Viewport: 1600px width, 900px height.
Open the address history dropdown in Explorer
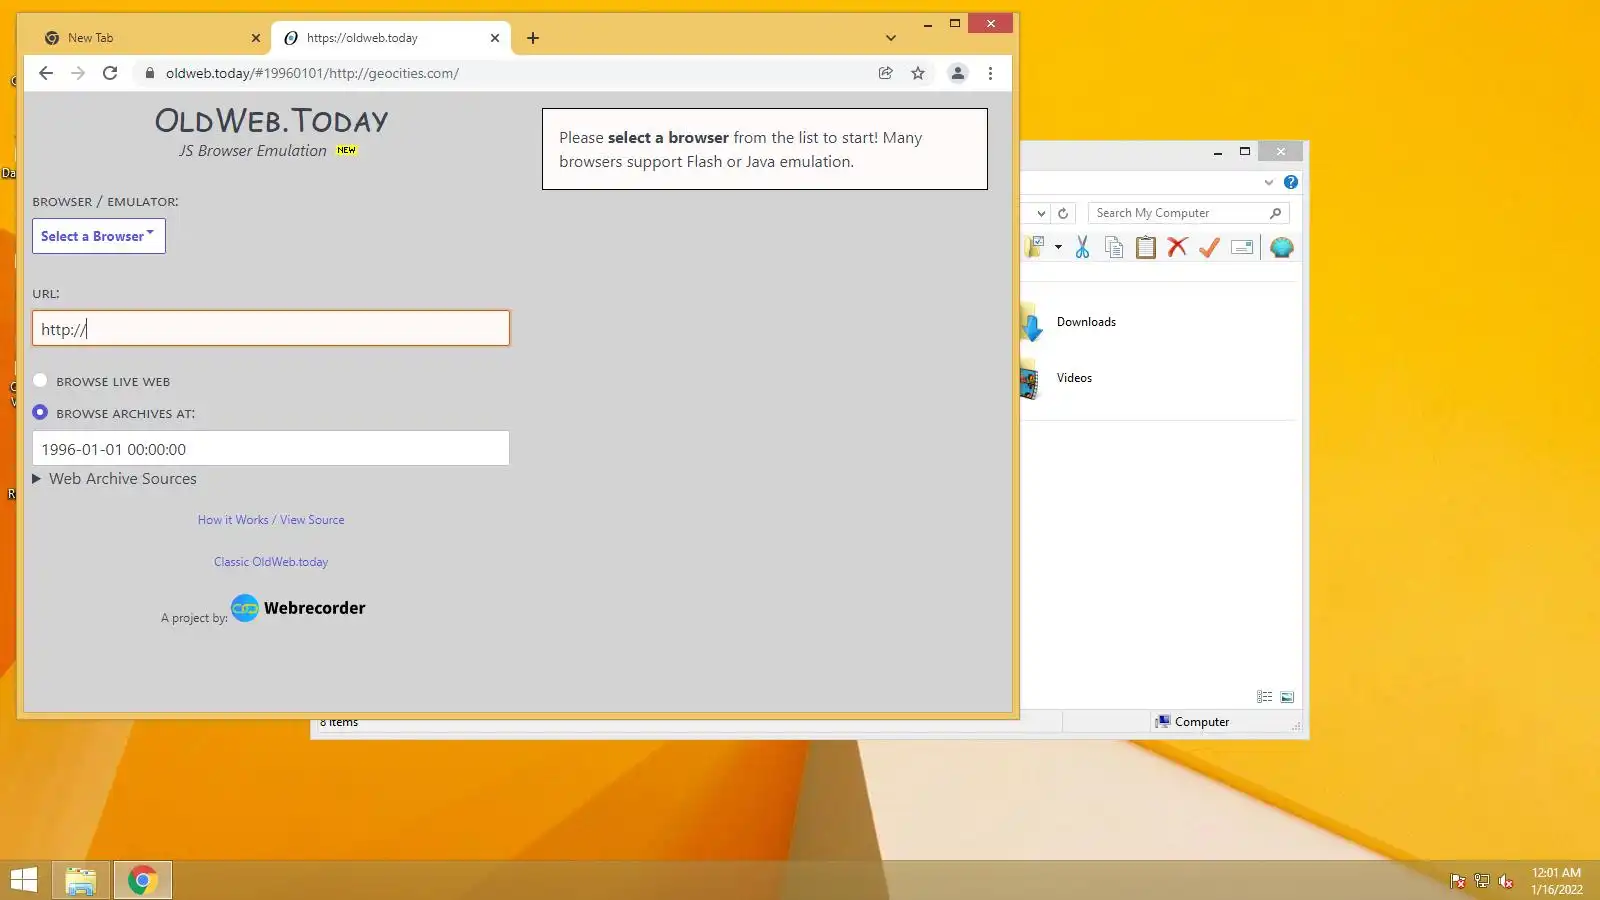1041,213
